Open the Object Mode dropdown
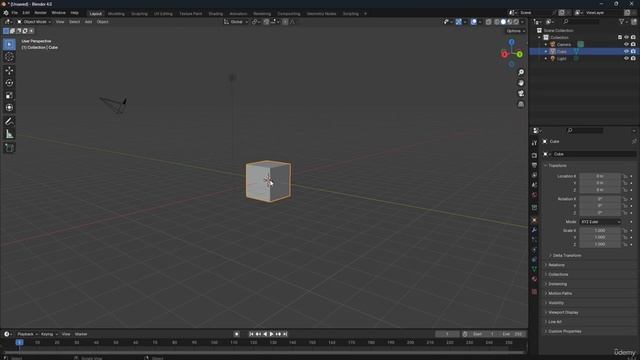 (34, 22)
